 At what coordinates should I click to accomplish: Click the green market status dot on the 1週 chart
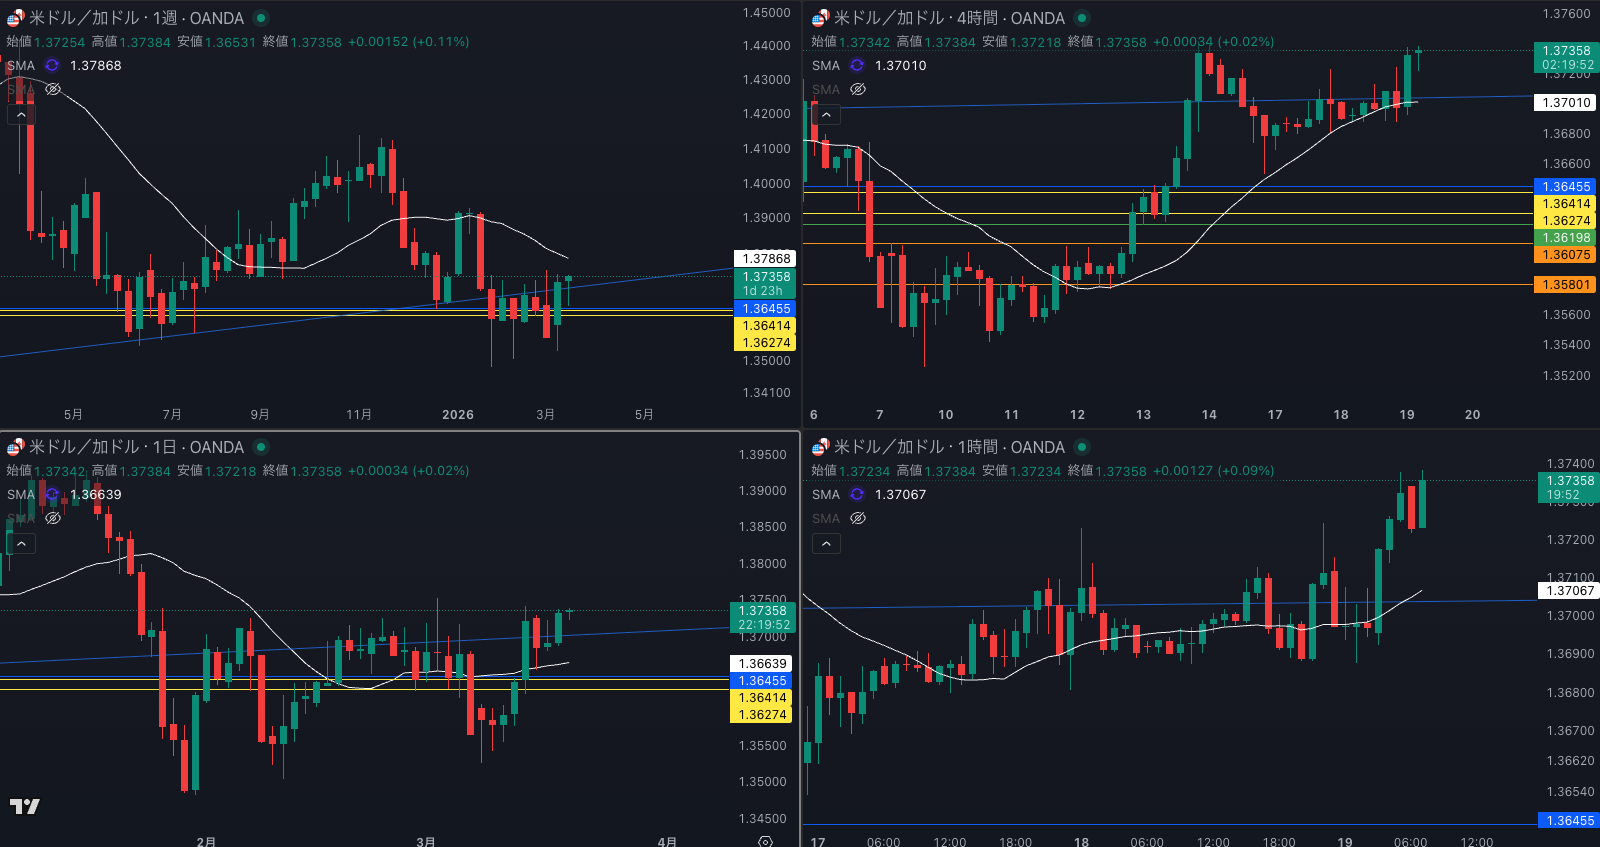coord(261,18)
